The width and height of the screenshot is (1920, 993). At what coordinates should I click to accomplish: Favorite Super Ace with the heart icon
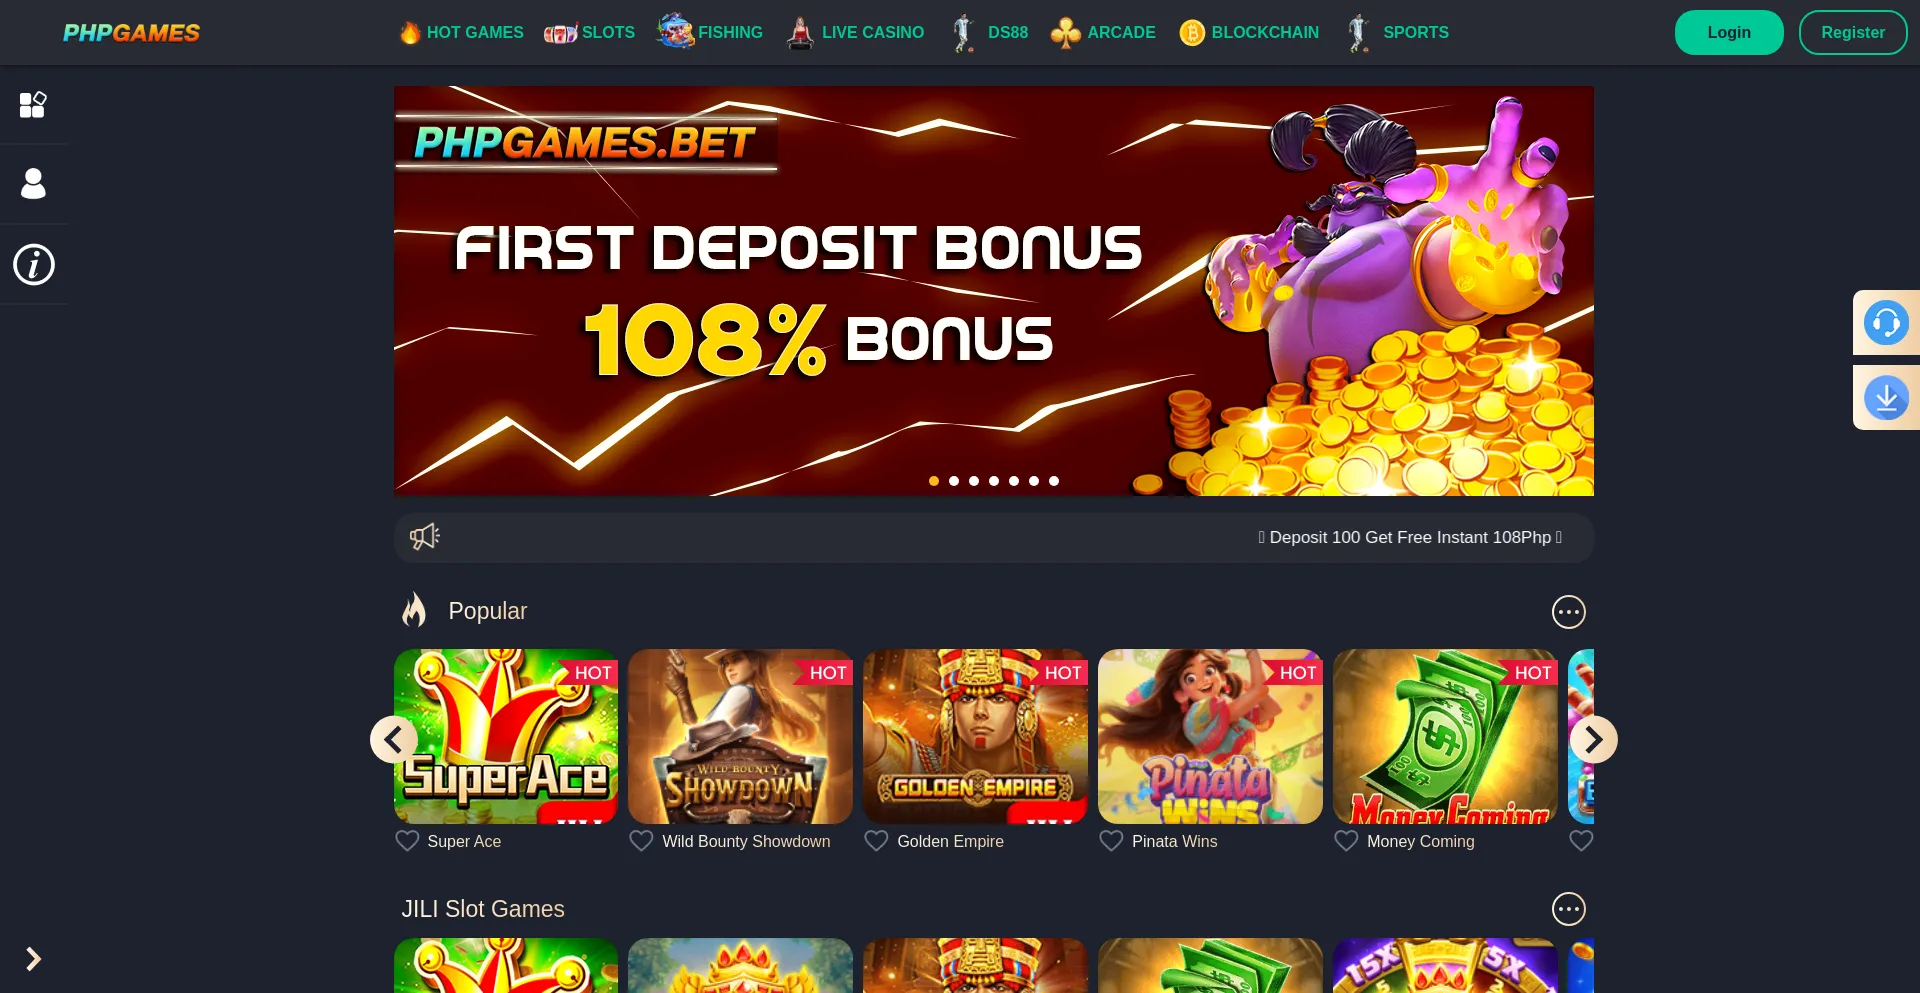click(x=407, y=841)
